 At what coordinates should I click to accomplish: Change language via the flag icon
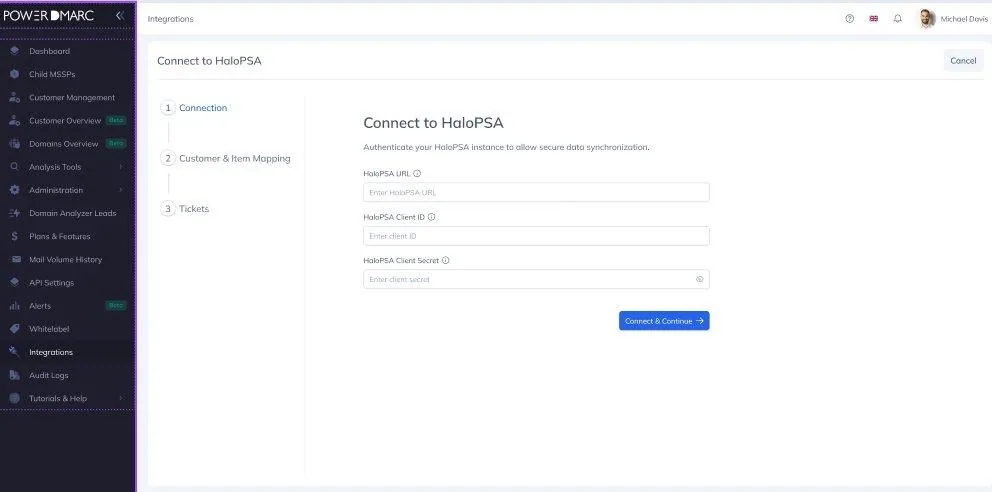[x=874, y=19]
